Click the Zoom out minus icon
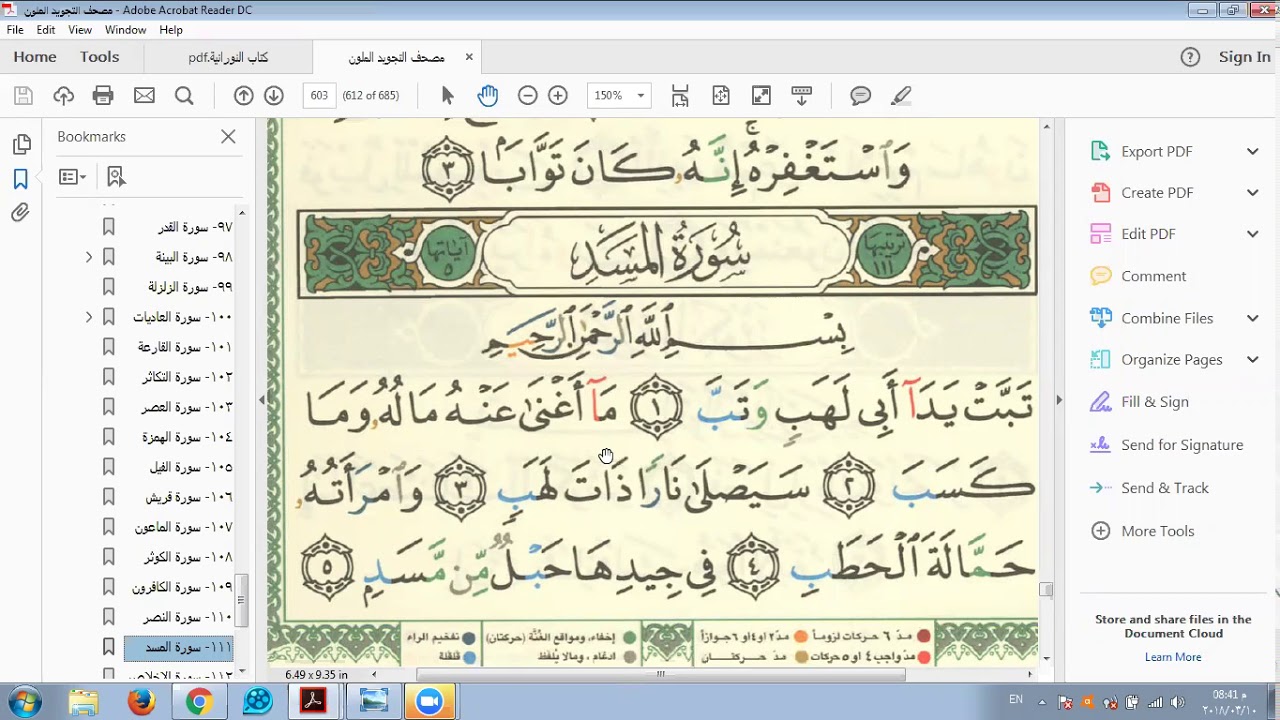The width and height of the screenshot is (1280, 720). click(527, 96)
